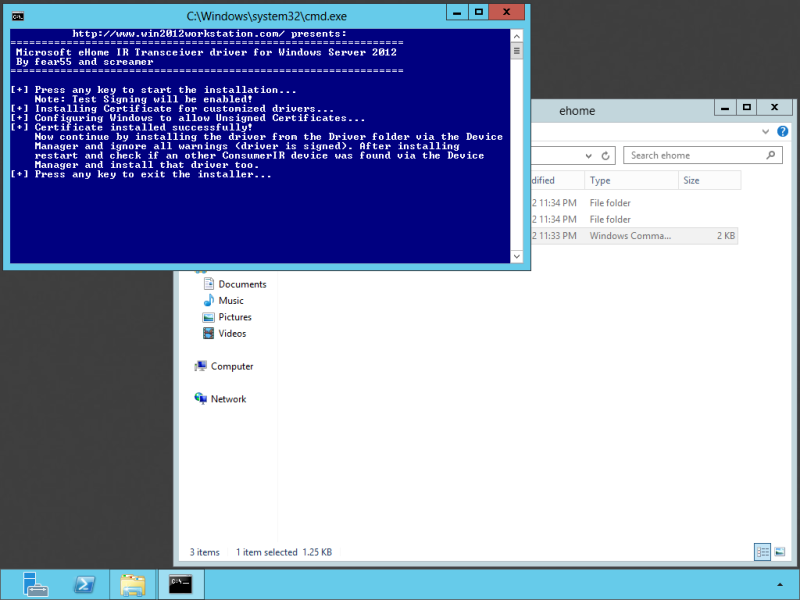Click the ehome window title text
The height and width of the screenshot is (600, 800).
(x=577, y=111)
